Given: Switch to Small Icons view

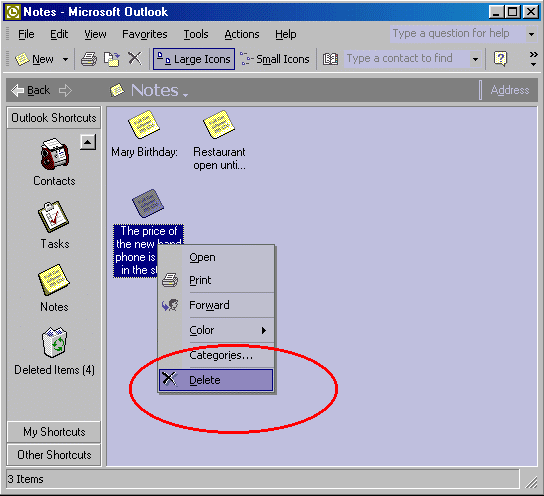Looking at the screenshot, I should (x=275, y=59).
